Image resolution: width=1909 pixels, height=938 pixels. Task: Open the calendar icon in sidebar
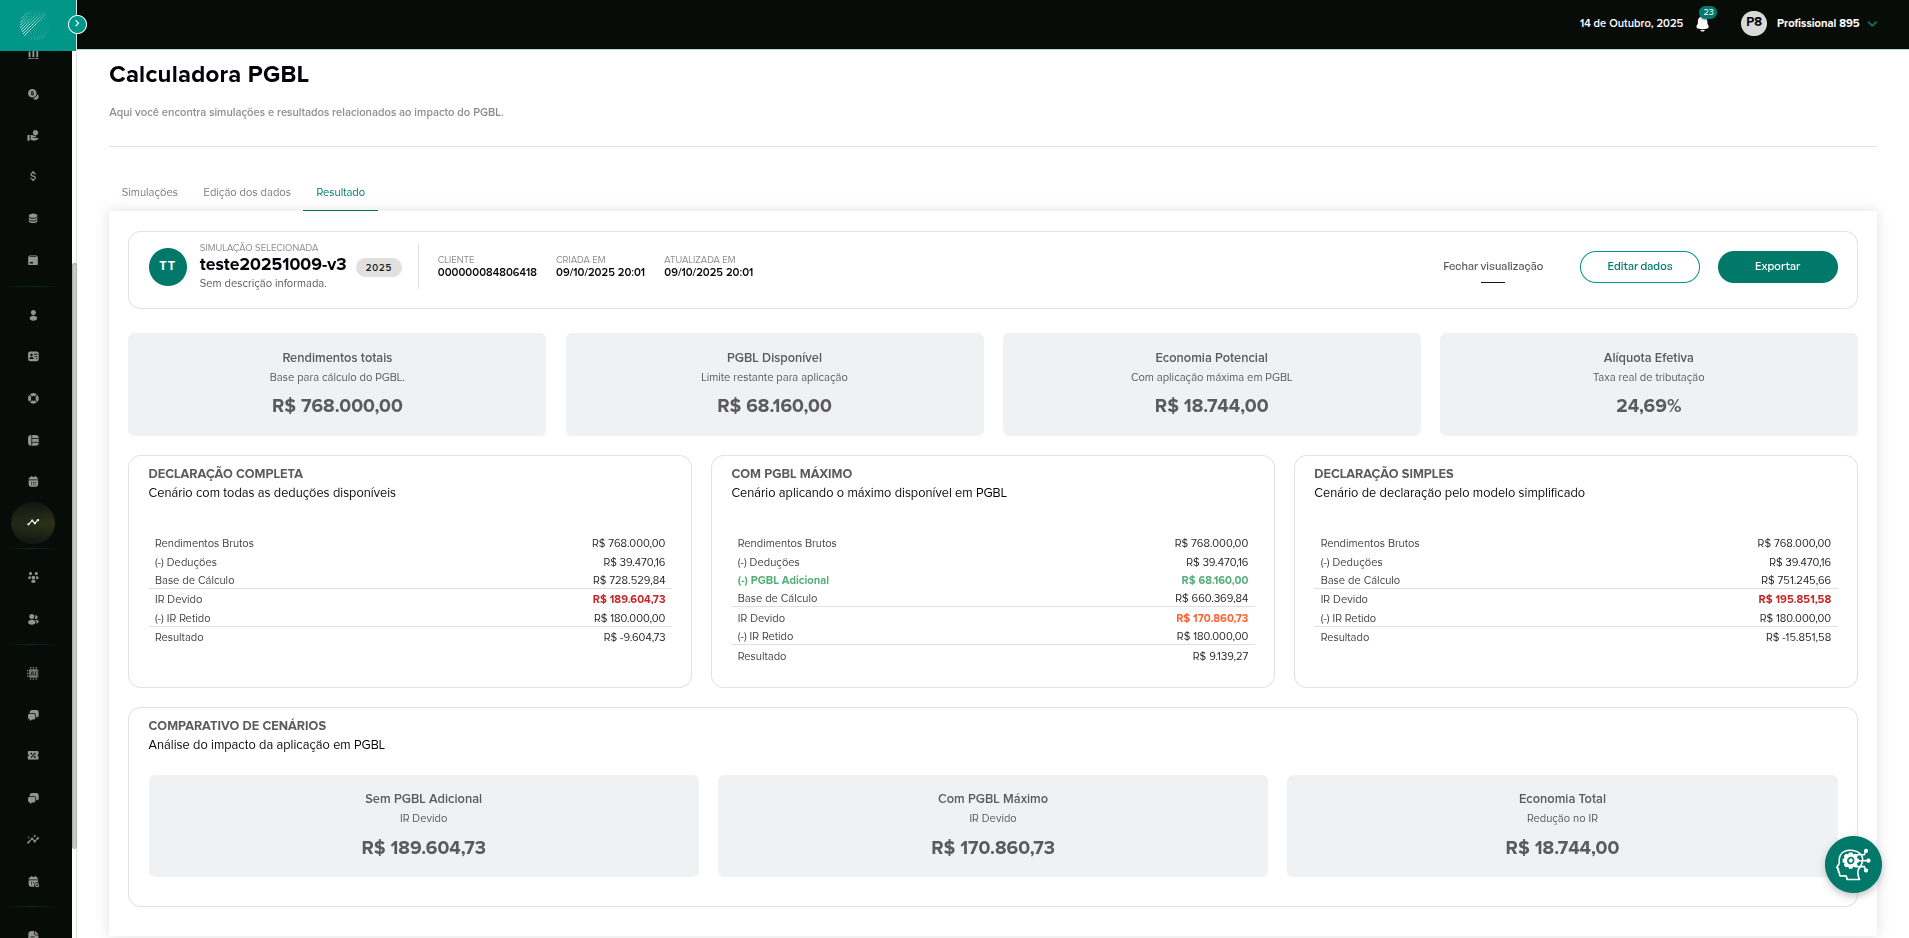pos(33,481)
